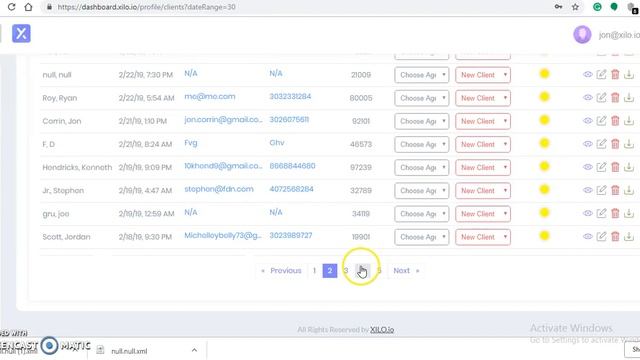Go to Previous page of clients
Image resolution: width=640 pixels, height=360 pixels.
pyautogui.click(x=281, y=271)
